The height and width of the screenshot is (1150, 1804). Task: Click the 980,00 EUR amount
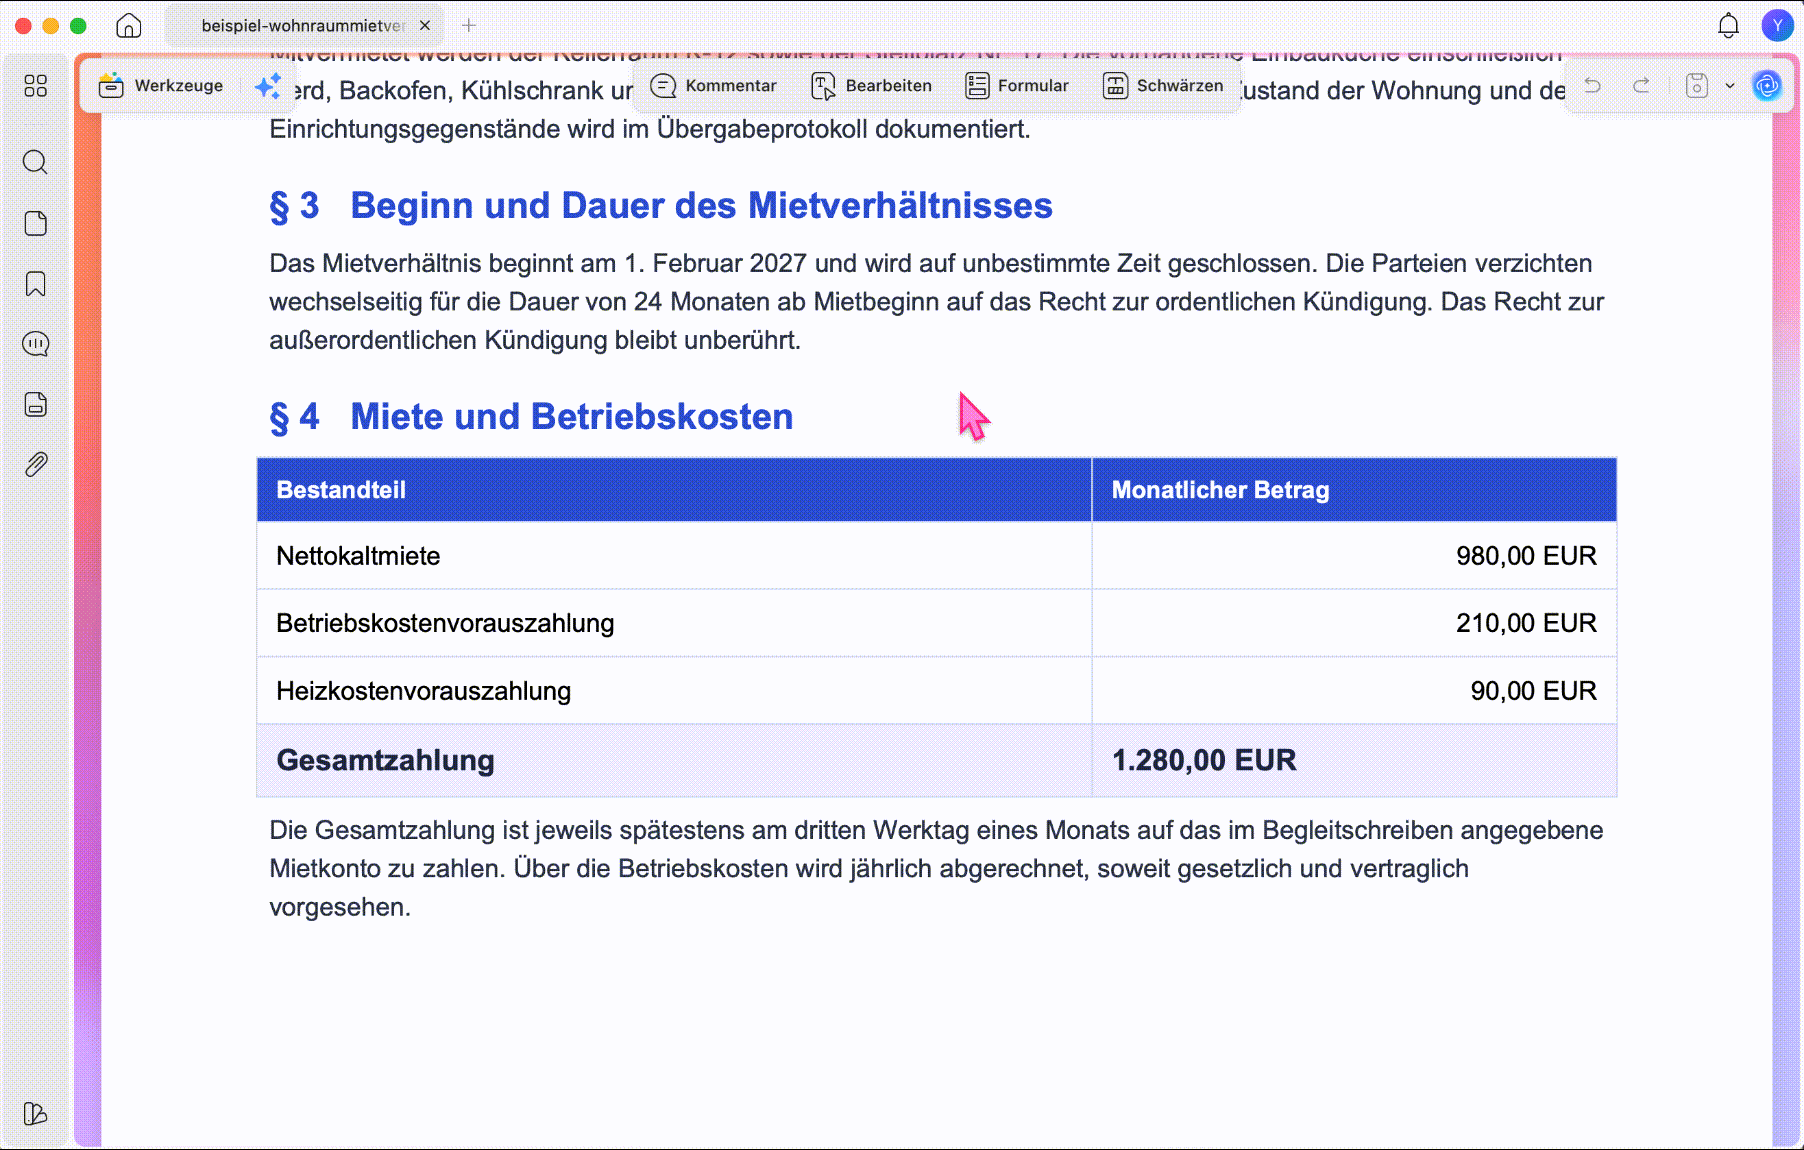[x=1526, y=556]
